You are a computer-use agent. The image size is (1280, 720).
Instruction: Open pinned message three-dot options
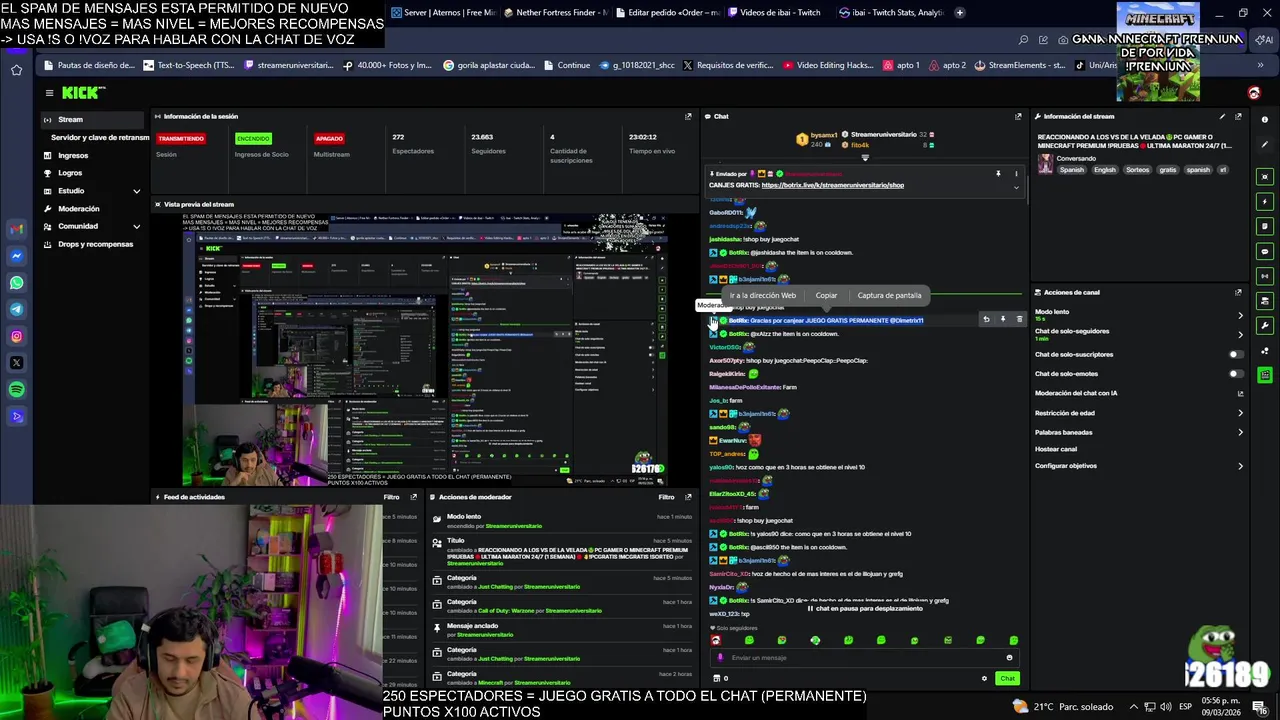click(x=1016, y=174)
